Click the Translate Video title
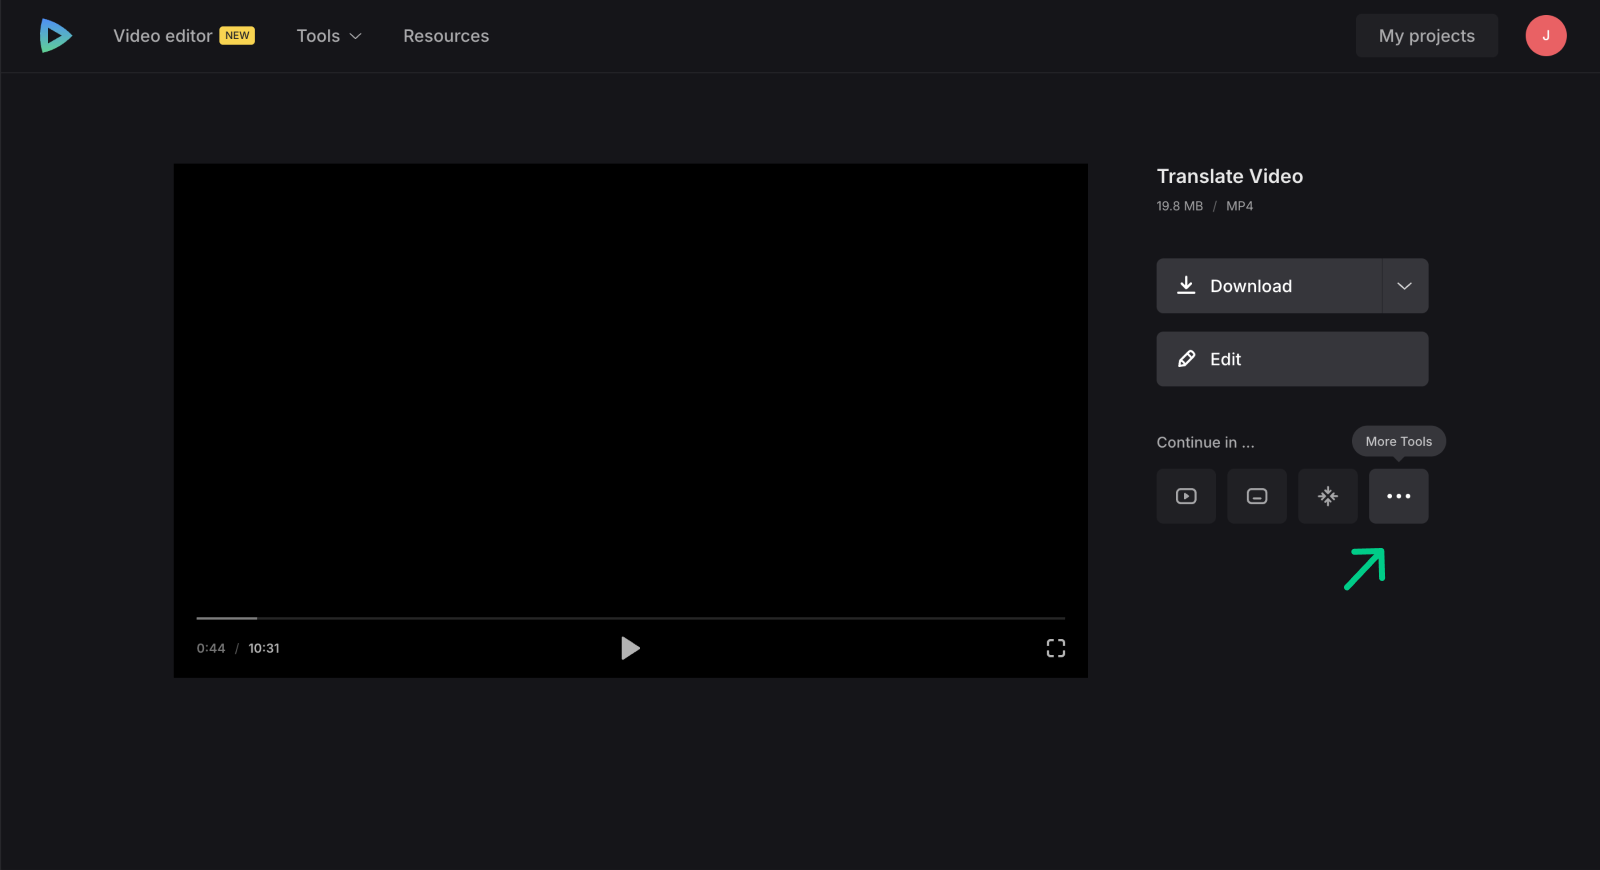The width and height of the screenshot is (1600, 870). point(1230,176)
